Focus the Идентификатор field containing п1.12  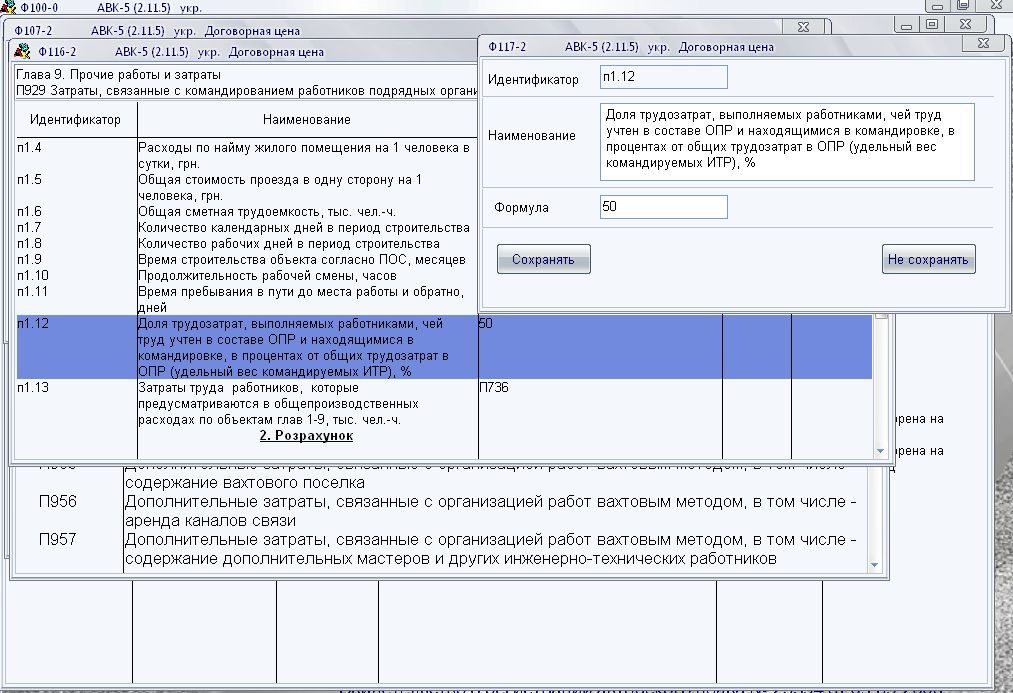[663, 77]
